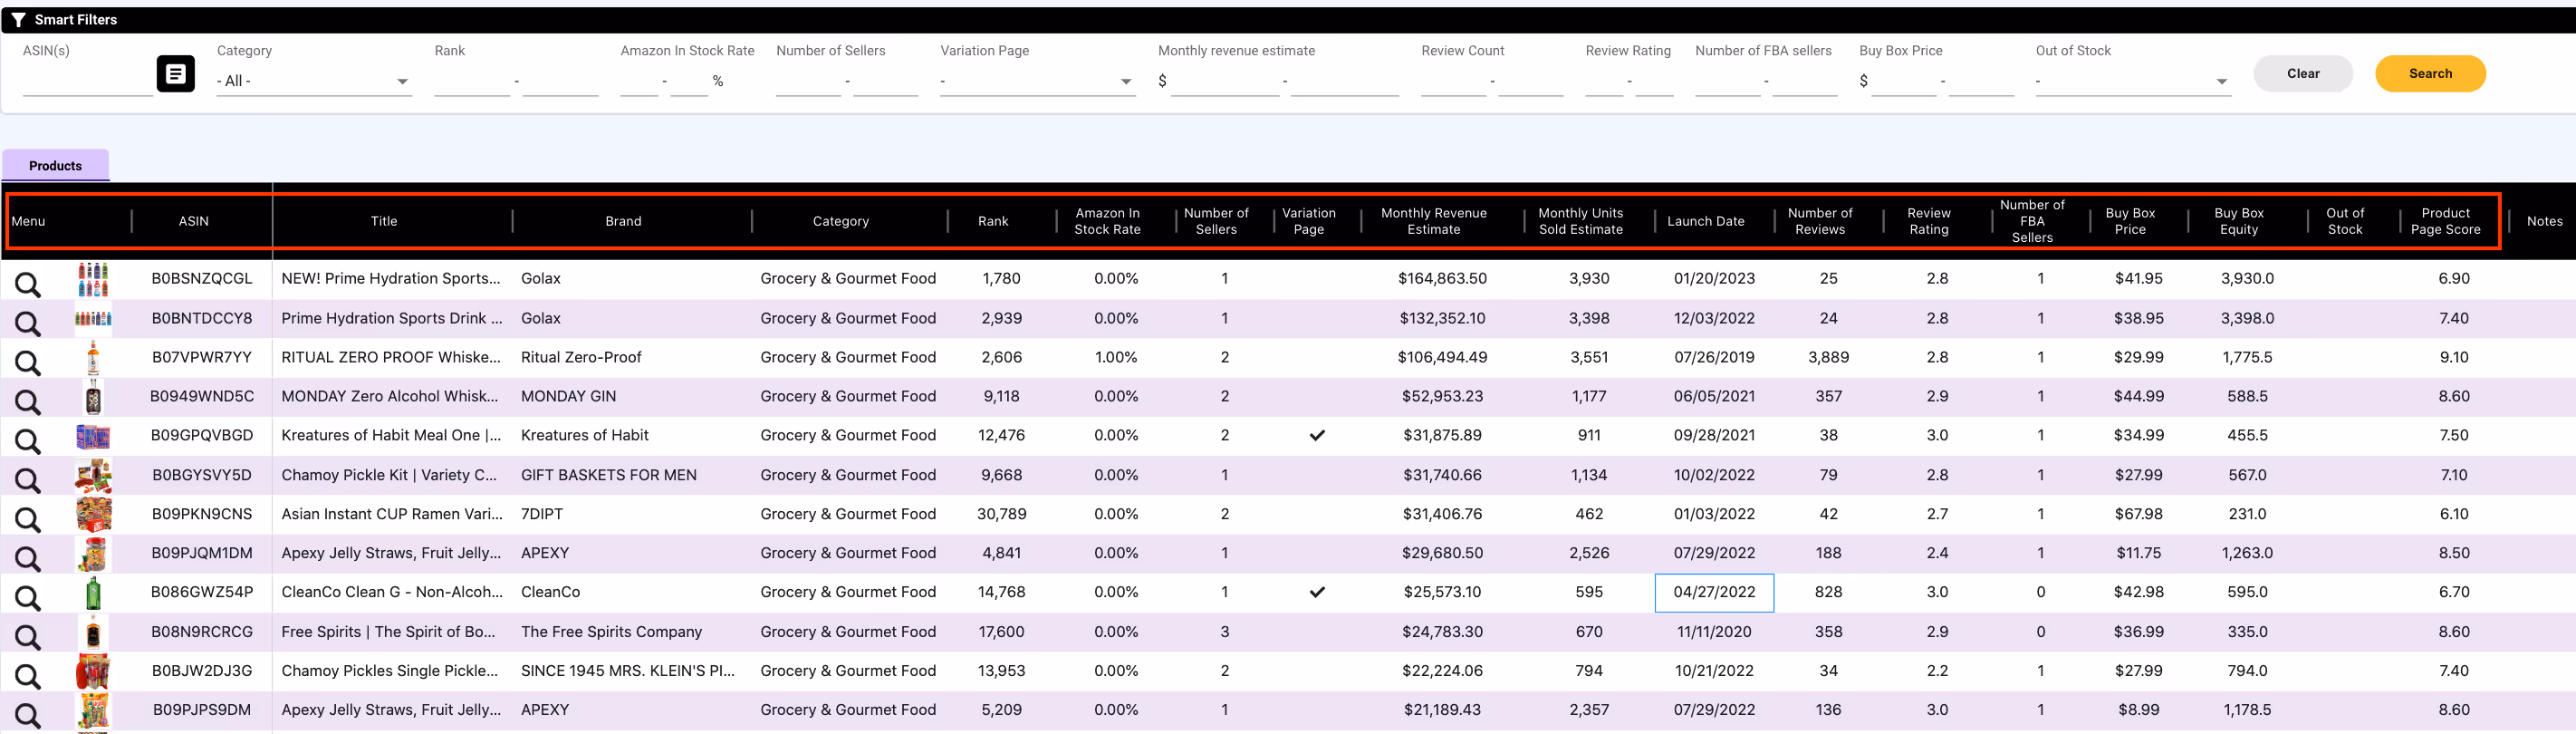Click minimum Number of Sellers filter field

tap(808, 81)
